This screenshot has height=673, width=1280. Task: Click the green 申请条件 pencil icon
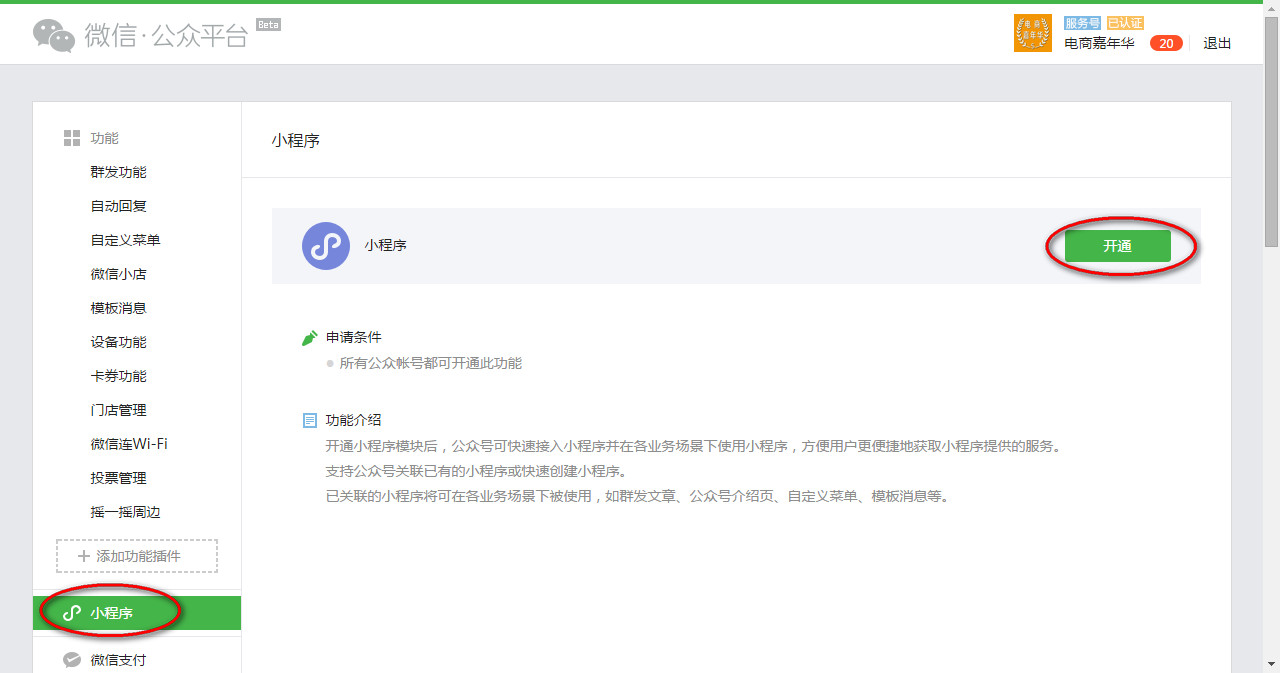[x=310, y=338]
